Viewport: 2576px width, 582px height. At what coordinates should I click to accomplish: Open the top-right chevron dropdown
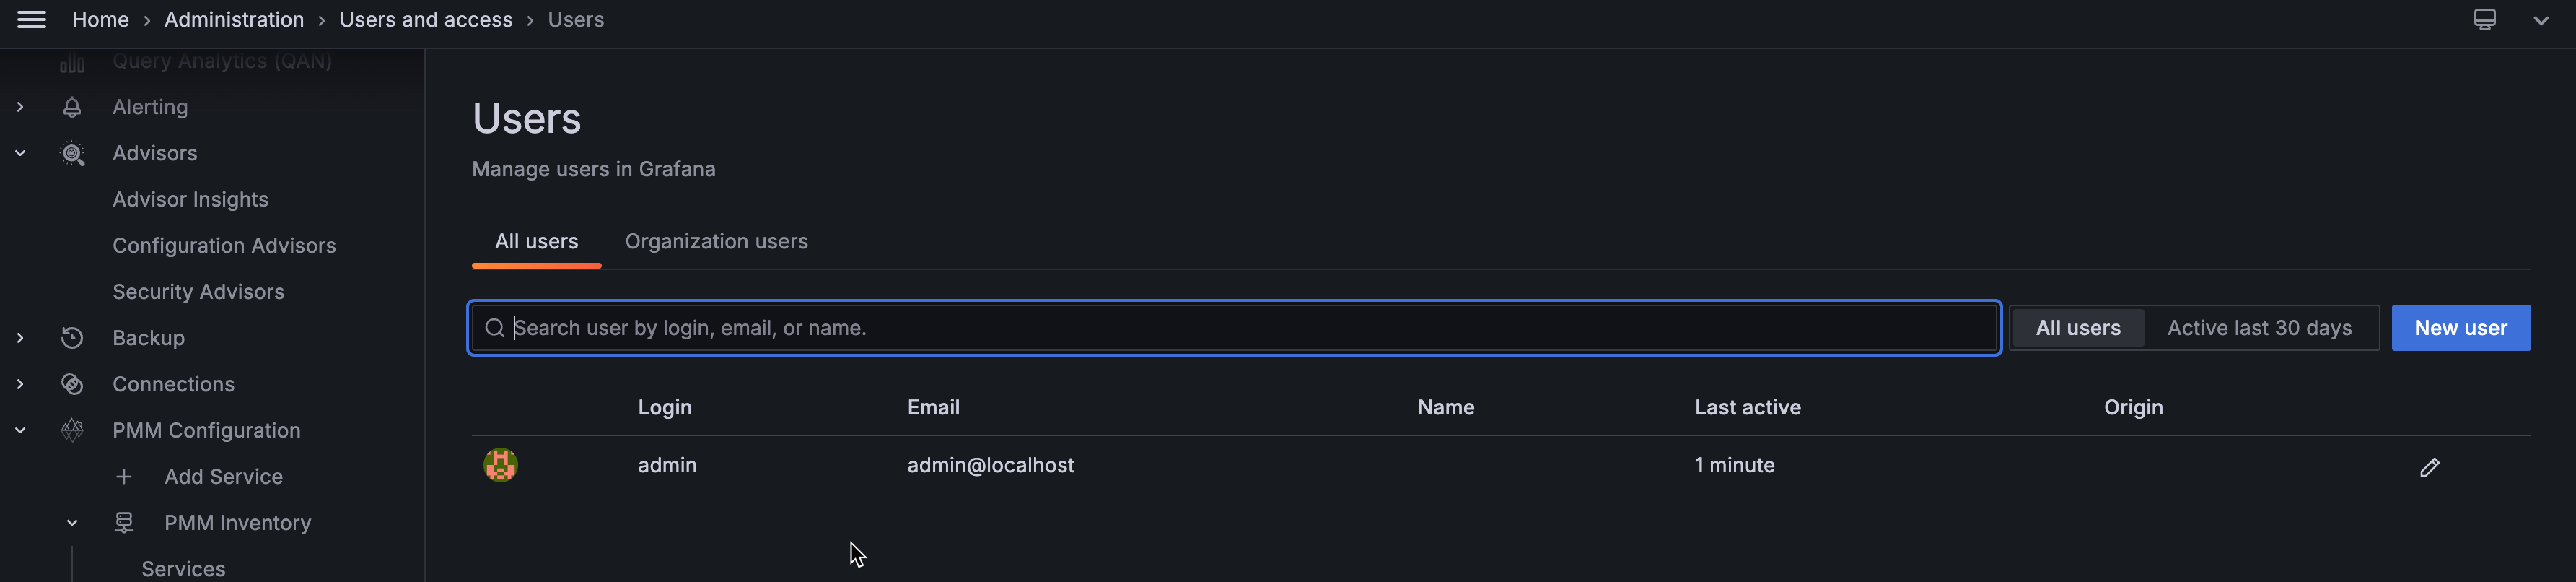click(2540, 20)
